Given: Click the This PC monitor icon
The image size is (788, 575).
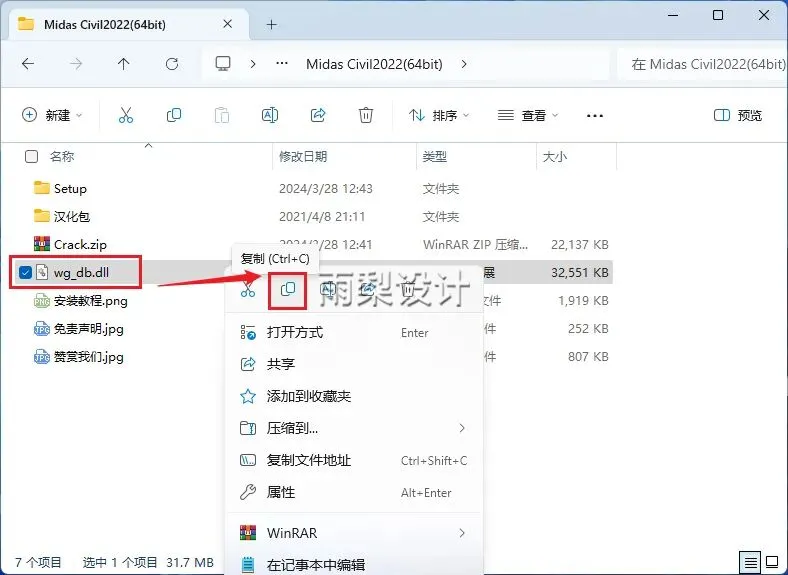Looking at the screenshot, I should (223, 64).
